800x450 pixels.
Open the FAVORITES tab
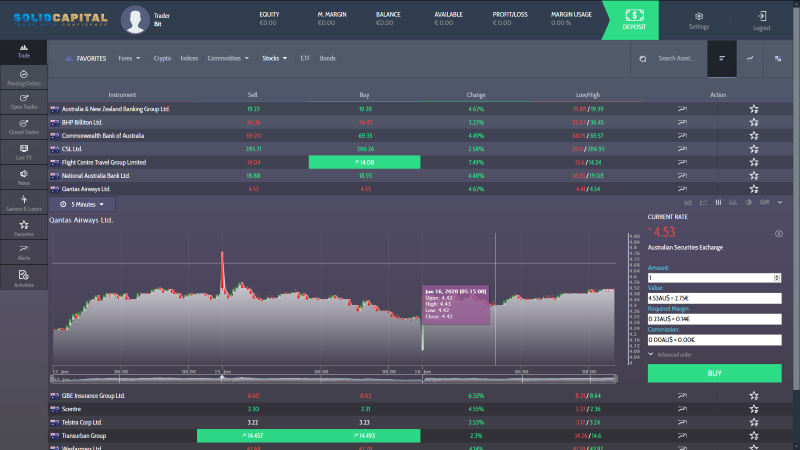86,59
